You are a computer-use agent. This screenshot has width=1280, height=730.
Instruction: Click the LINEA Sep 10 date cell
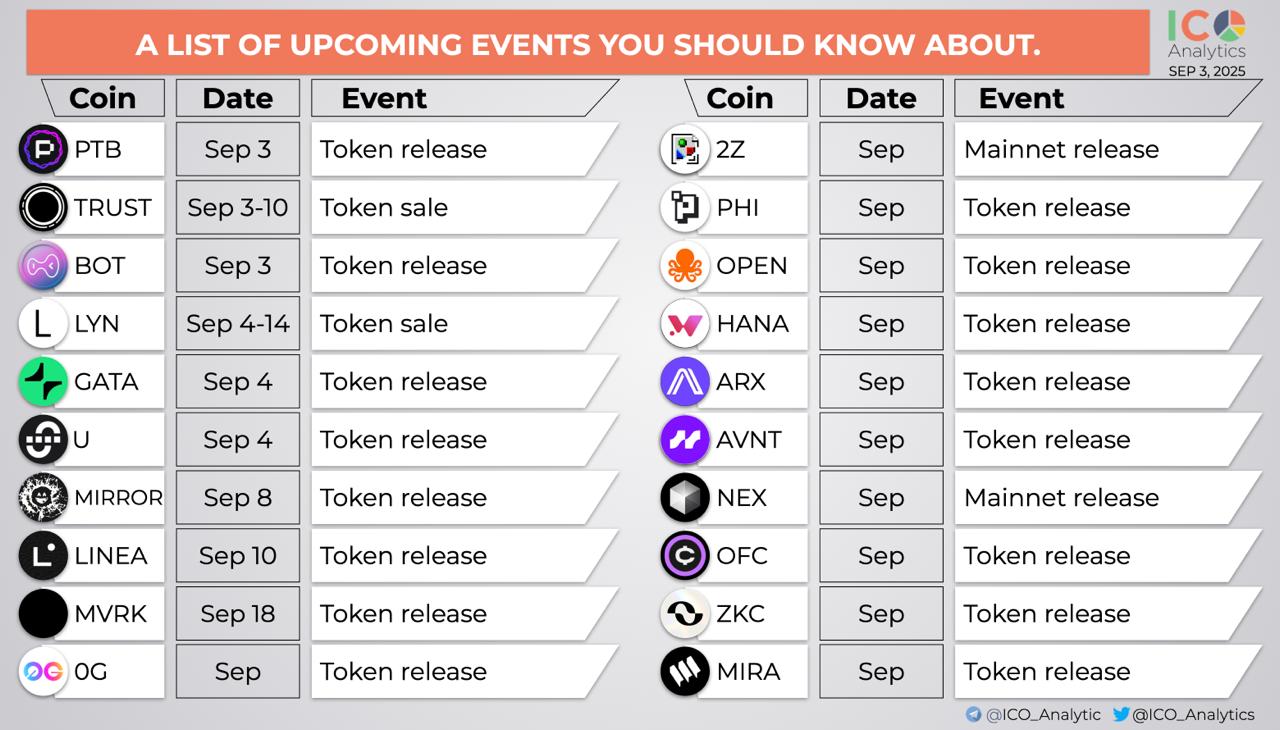pos(238,556)
